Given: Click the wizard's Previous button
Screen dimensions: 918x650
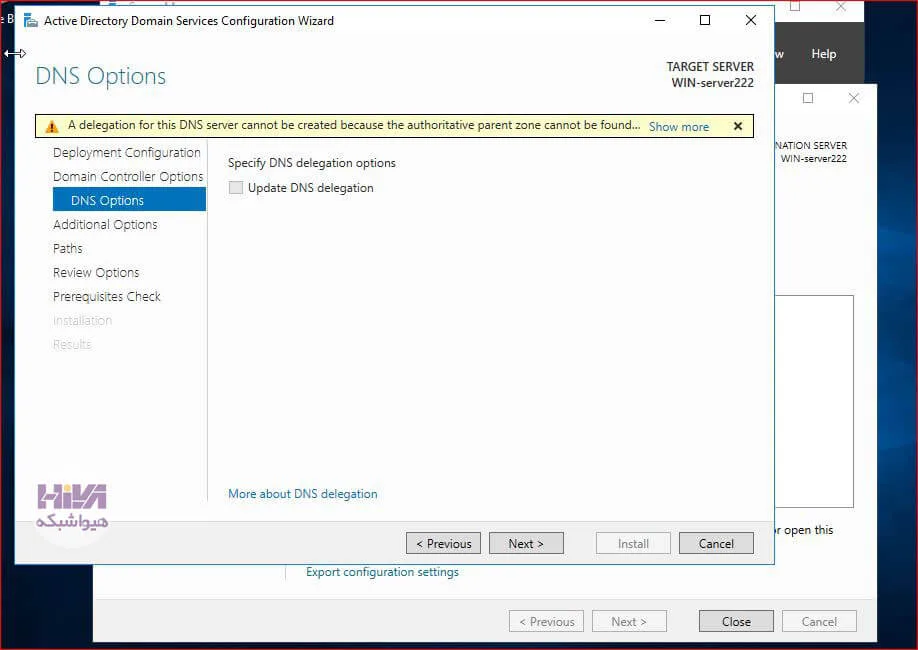Looking at the screenshot, I should [x=443, y=543].
